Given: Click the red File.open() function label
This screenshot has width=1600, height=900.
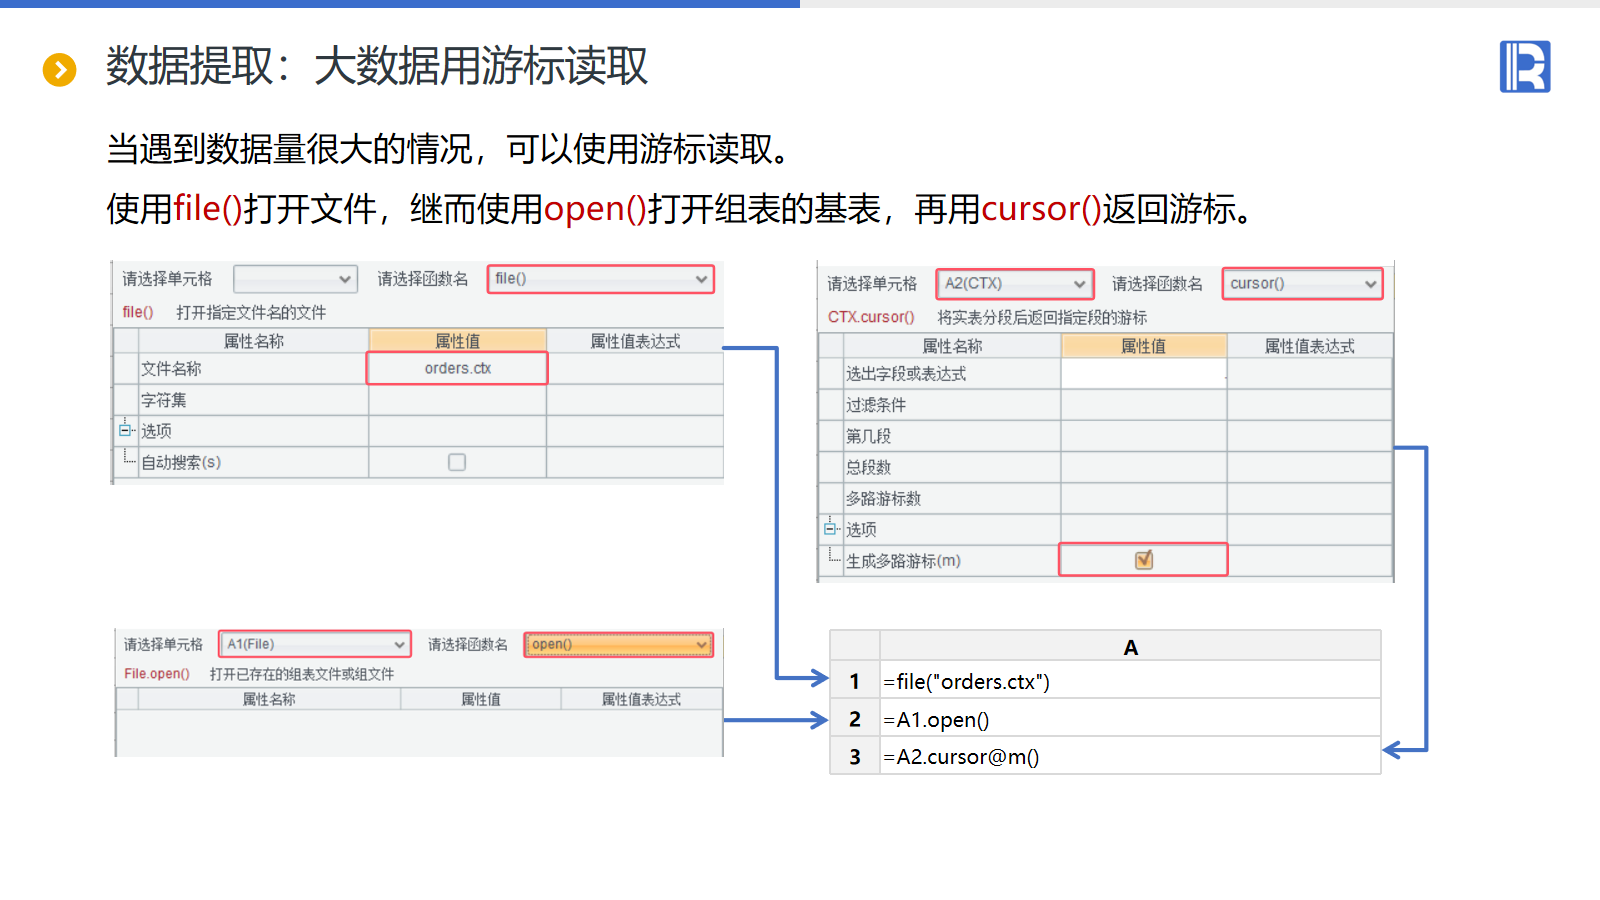Looking at the screenshot, I should point(157,674).
